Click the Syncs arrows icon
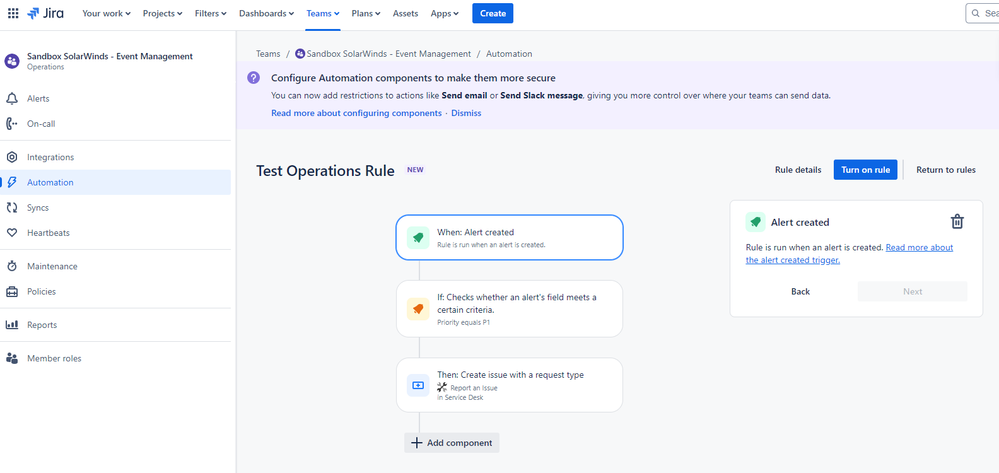Image resolution: width=999 pixels, height=473 pixels. pyautogui.click(x=11, y=208)
